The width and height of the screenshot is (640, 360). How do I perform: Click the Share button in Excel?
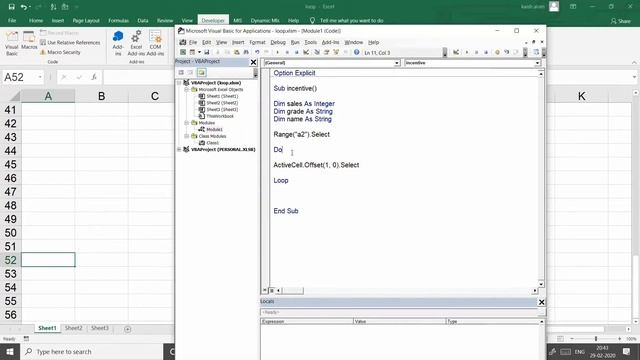coord(620,20)
